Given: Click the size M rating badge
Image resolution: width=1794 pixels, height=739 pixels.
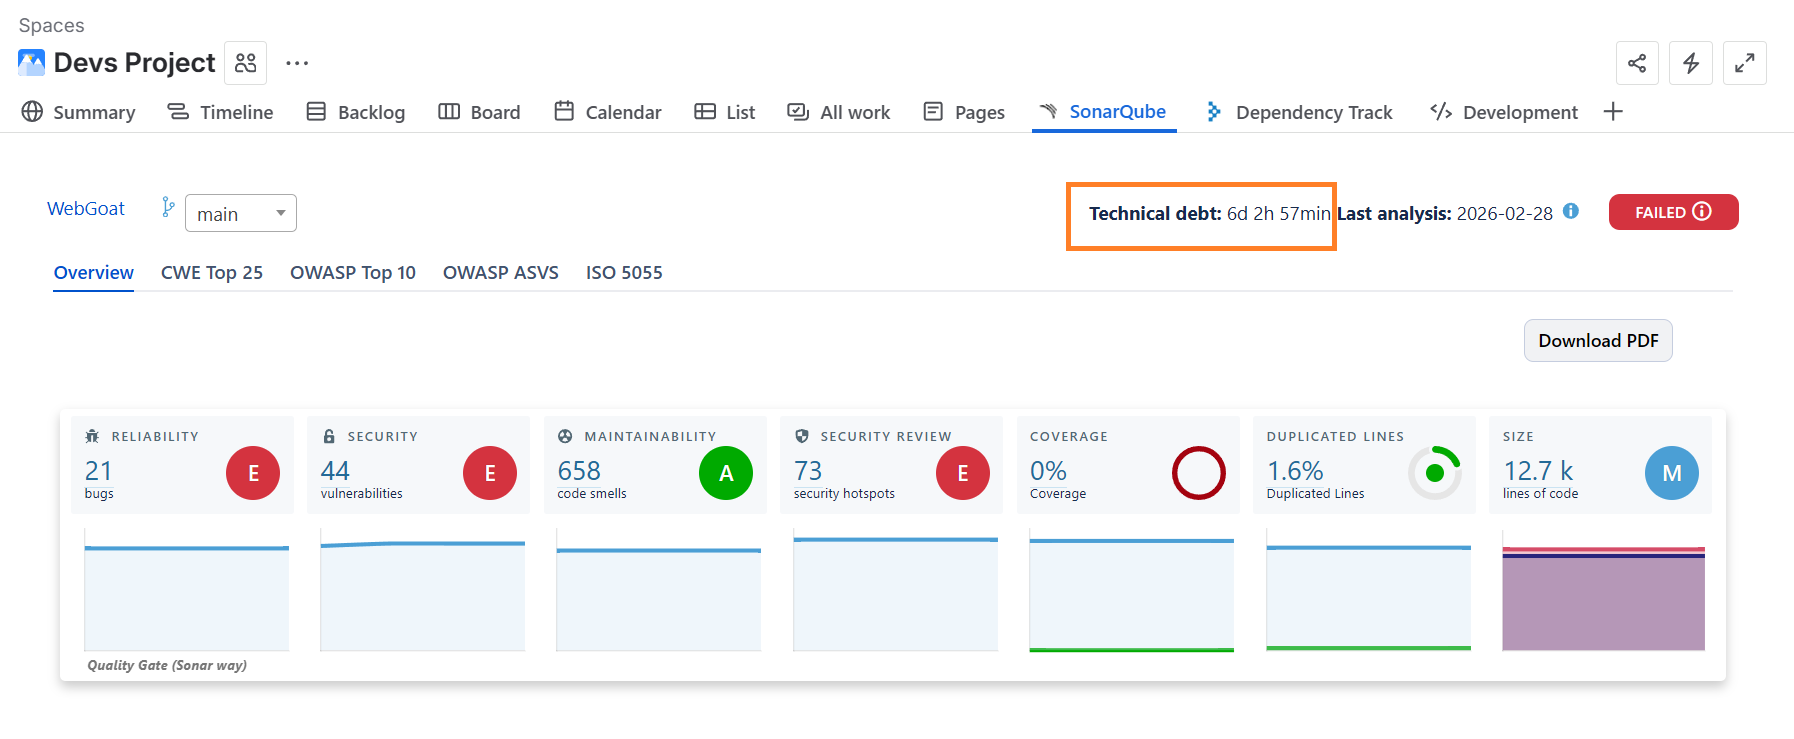Looking at the screenshot, I should [1672, 473].
